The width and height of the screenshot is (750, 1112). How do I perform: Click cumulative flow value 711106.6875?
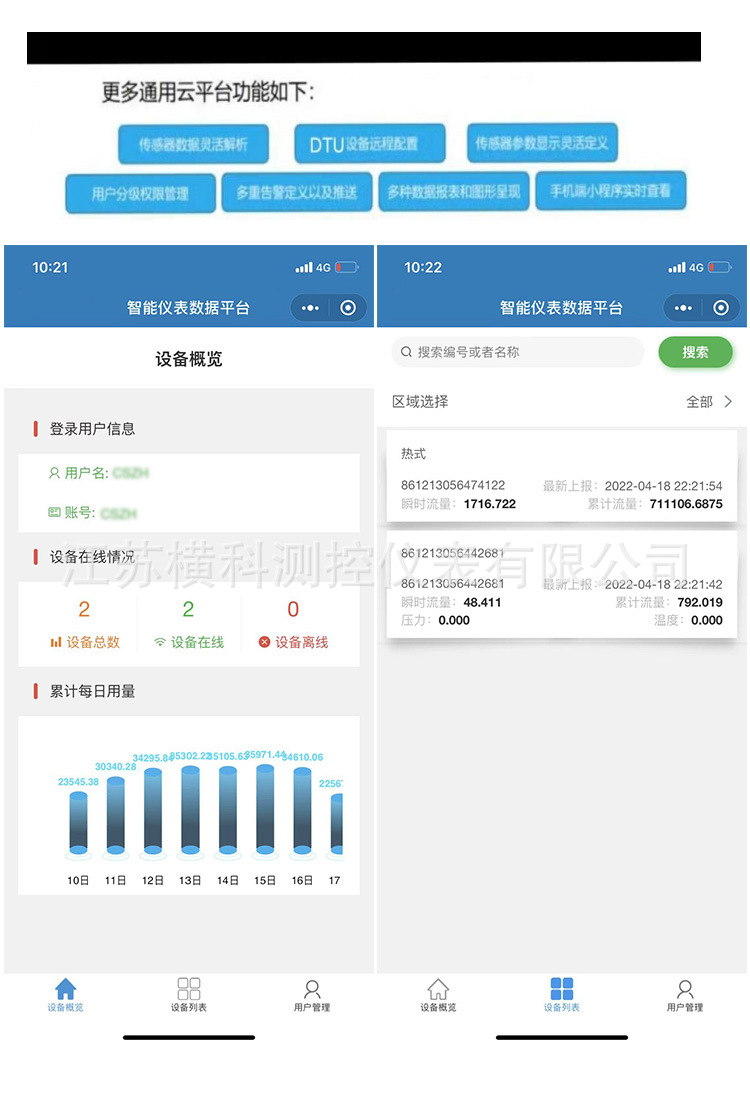coord(686,504)
